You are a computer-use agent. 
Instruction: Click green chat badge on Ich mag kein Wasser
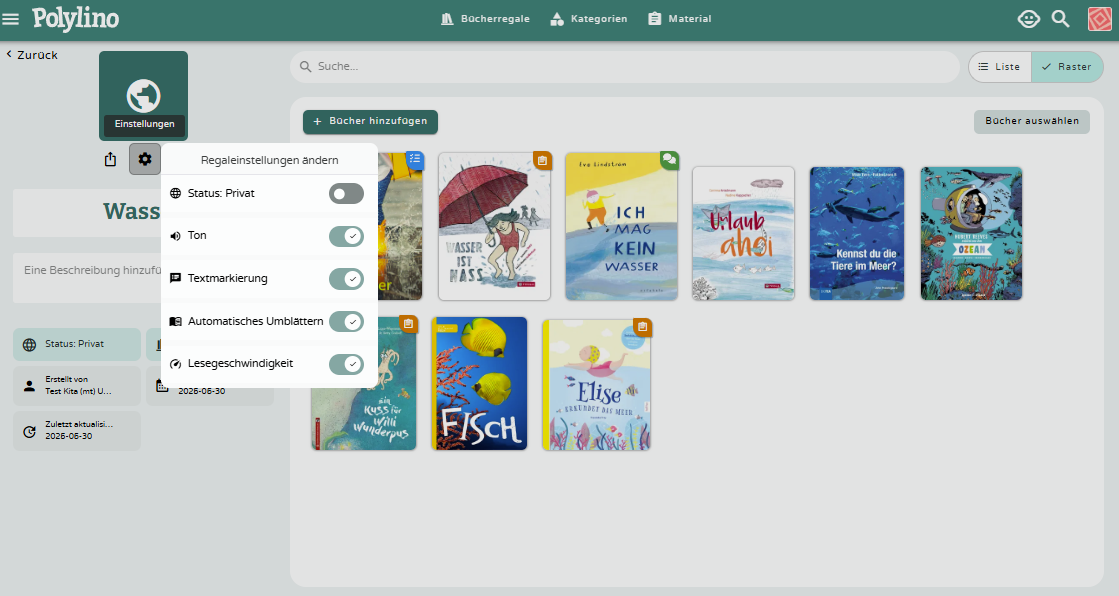(669, 160)
